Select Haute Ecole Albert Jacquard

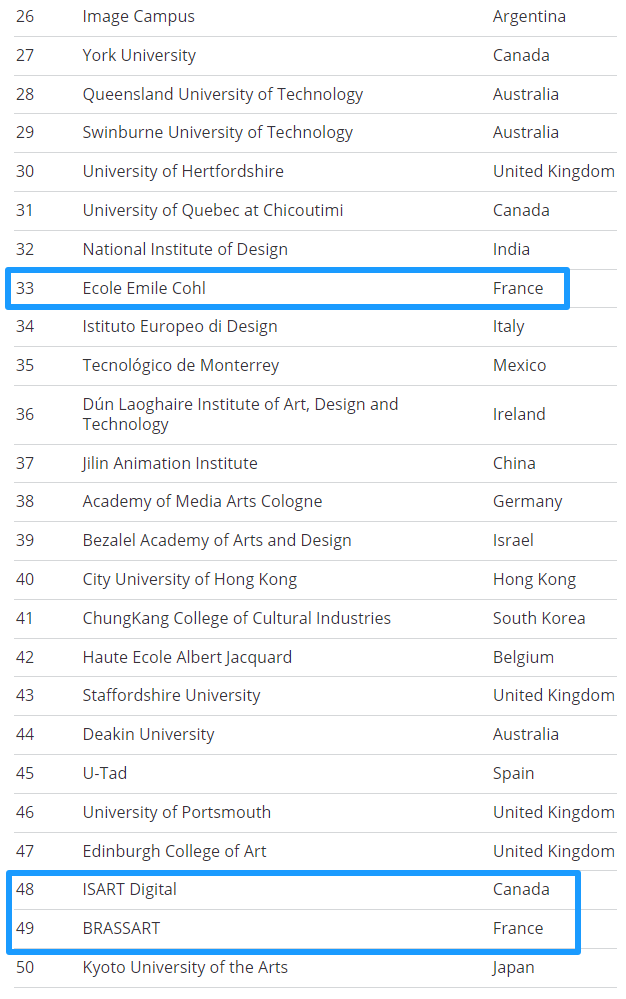(x=187, y=657)
